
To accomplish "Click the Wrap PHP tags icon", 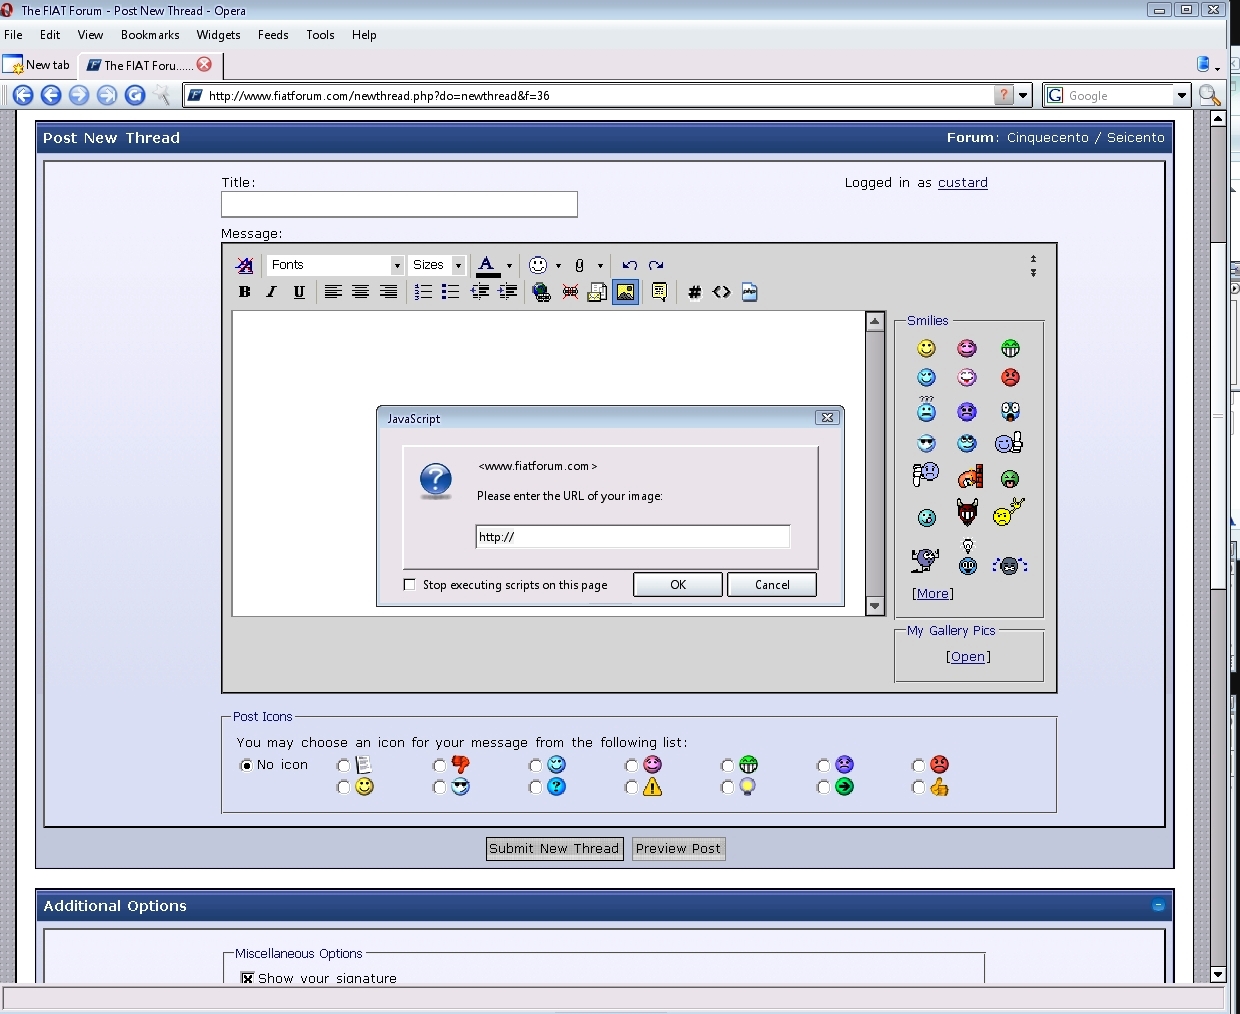I will [x=749, y=292].
